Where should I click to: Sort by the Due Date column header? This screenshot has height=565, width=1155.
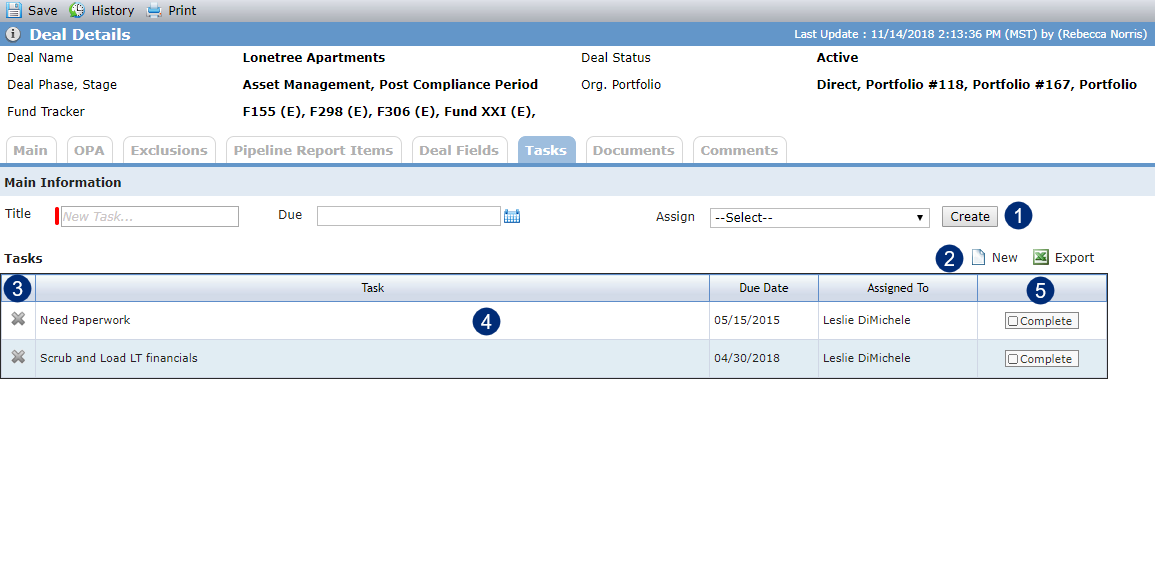pos(764,288)
